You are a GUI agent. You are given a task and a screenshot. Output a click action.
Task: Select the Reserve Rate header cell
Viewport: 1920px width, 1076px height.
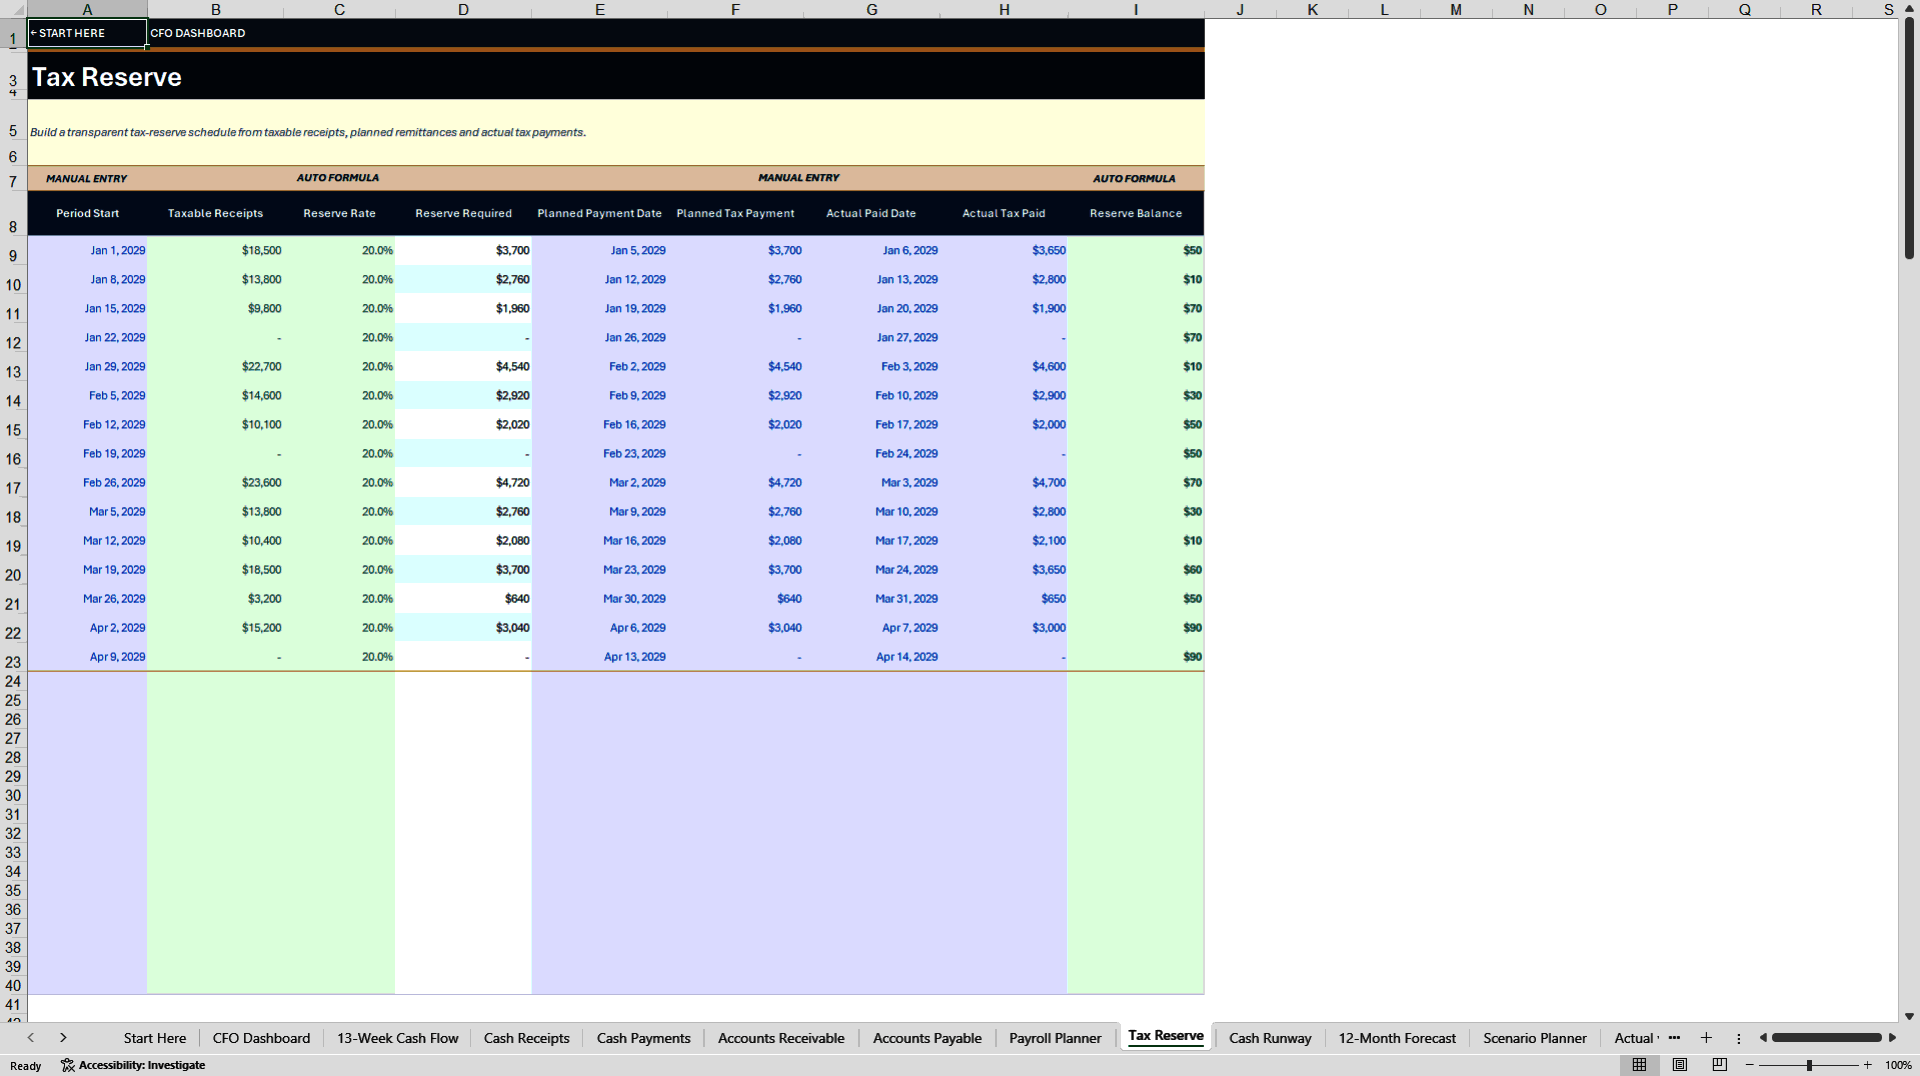point(339,213)
